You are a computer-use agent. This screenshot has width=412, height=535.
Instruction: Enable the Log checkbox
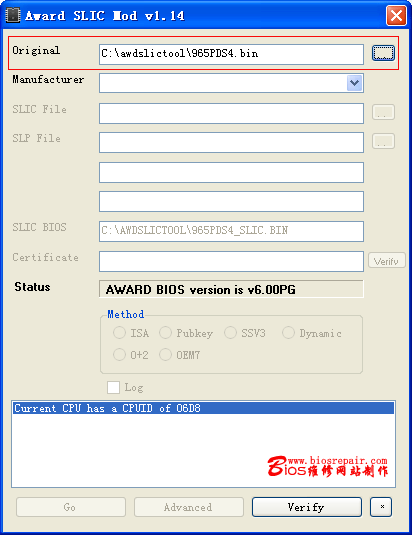(x=113, y=387)
